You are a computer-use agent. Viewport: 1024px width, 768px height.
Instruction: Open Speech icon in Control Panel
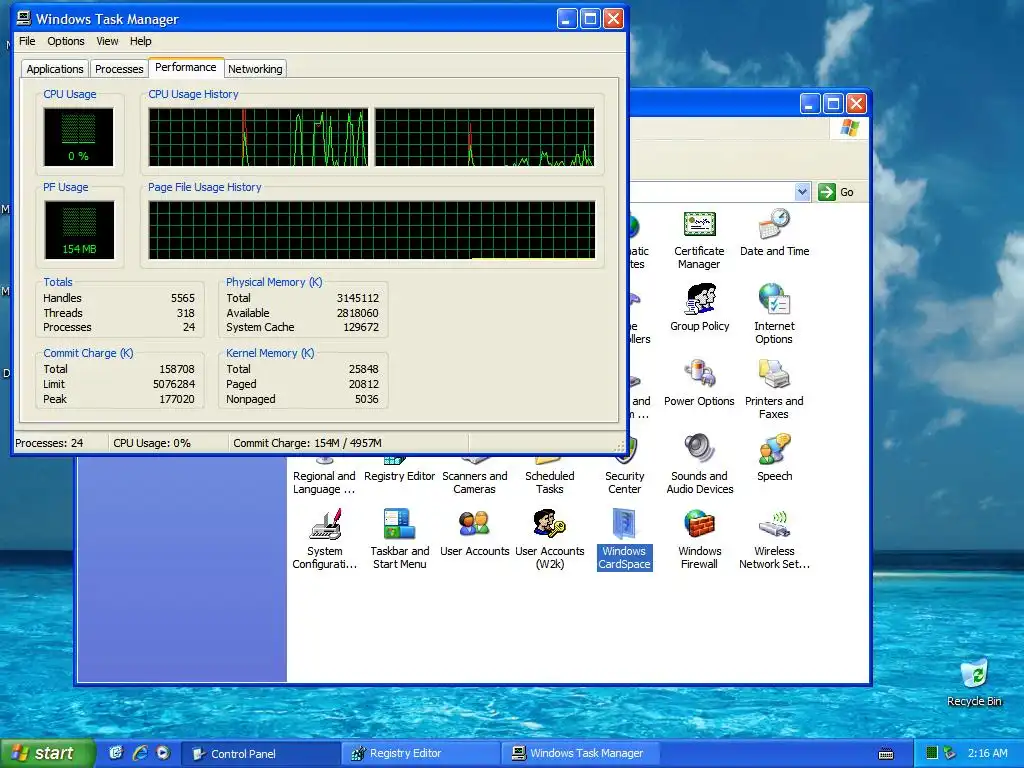(775, 458)
